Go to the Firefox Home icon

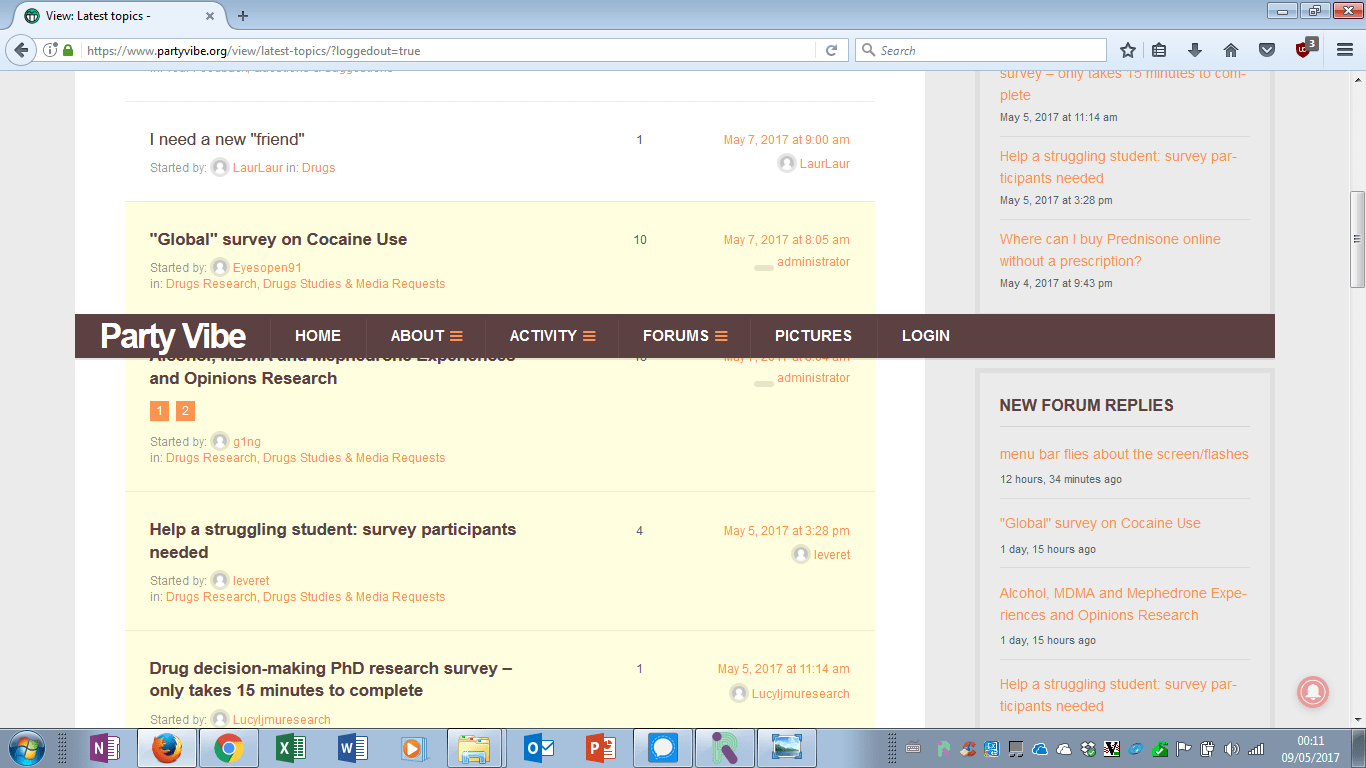[1231, 50]
